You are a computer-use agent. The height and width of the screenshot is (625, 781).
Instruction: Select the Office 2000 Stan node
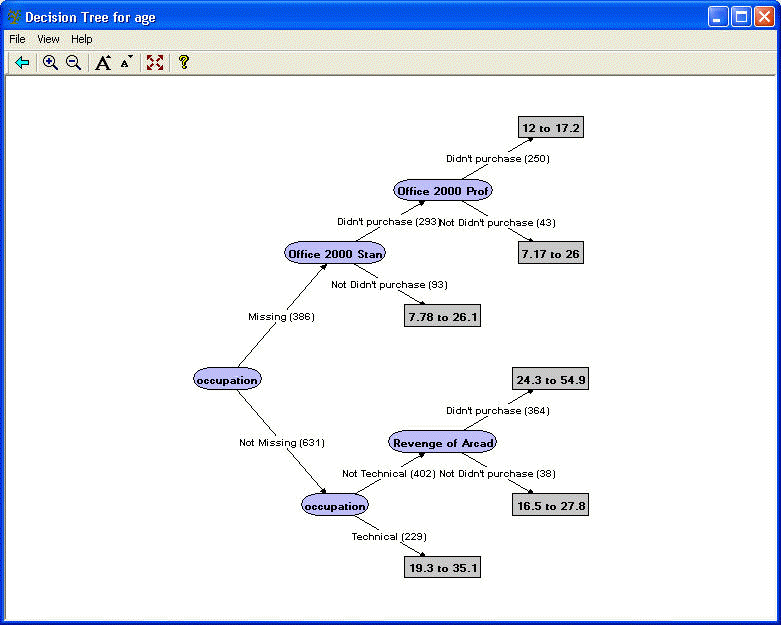click(x=335, y=254)
